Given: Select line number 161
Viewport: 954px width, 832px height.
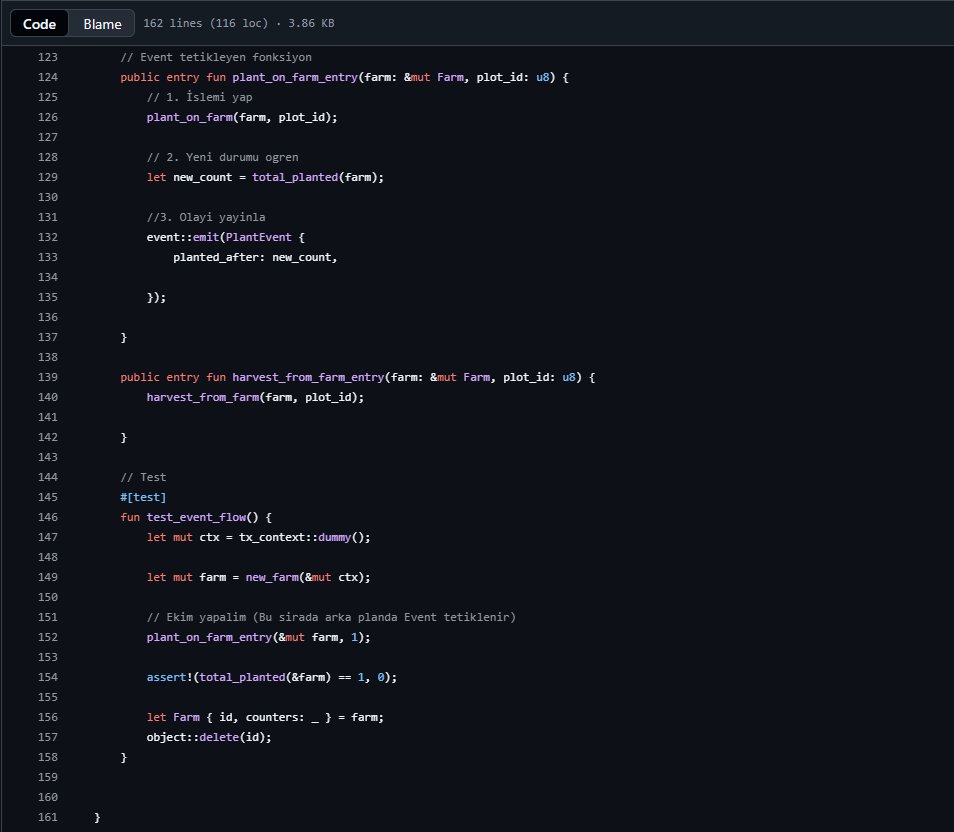Looking at the screenshot, I should [x=47, y=817].
